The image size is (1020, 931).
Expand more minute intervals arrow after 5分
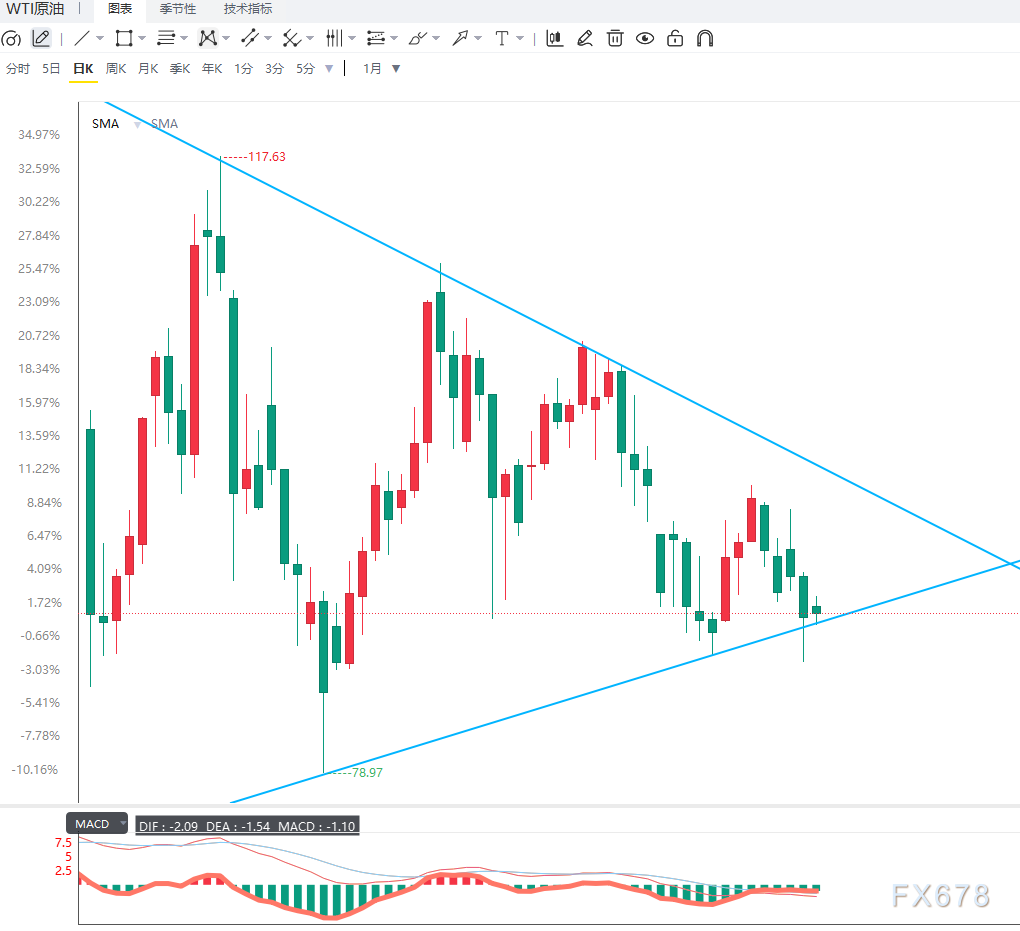pyautogui.click(x=329, y=68)
